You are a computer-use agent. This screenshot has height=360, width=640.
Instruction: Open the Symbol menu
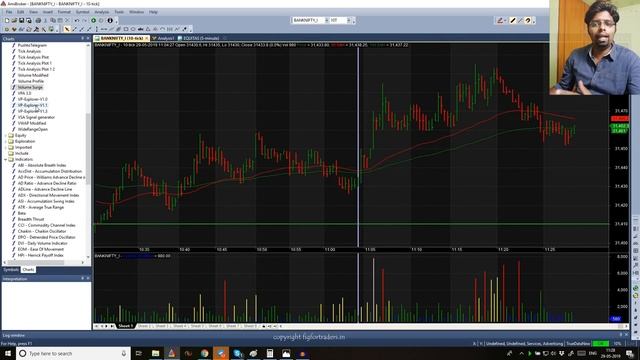tap(82, 12)
